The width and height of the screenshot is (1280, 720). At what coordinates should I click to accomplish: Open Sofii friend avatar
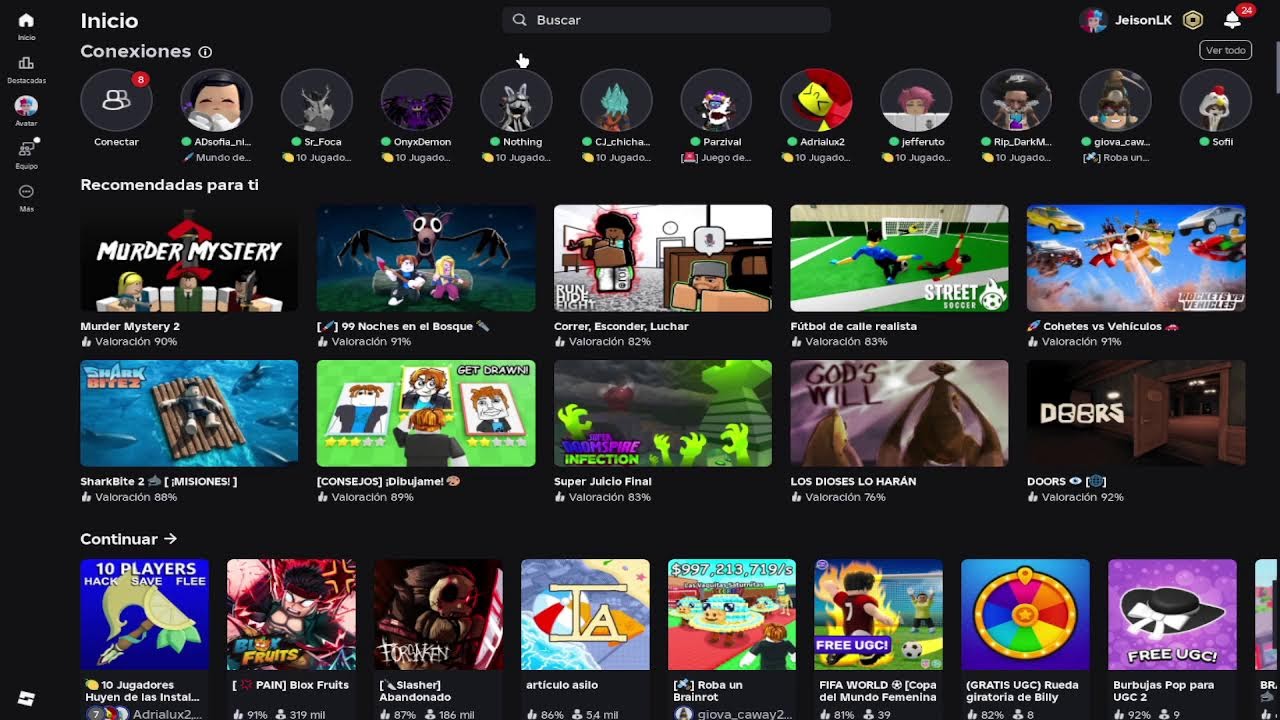(1216, 100)
